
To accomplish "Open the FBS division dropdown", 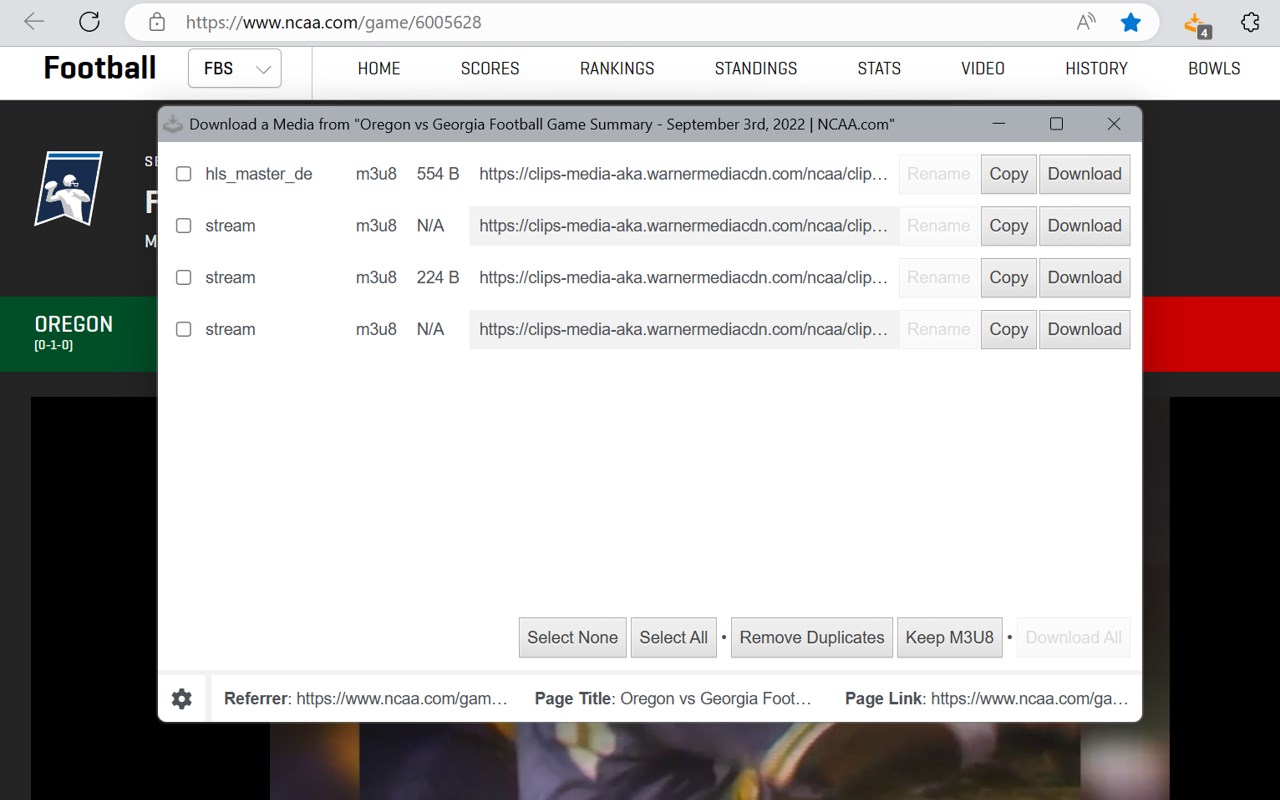I will point(235,68).
